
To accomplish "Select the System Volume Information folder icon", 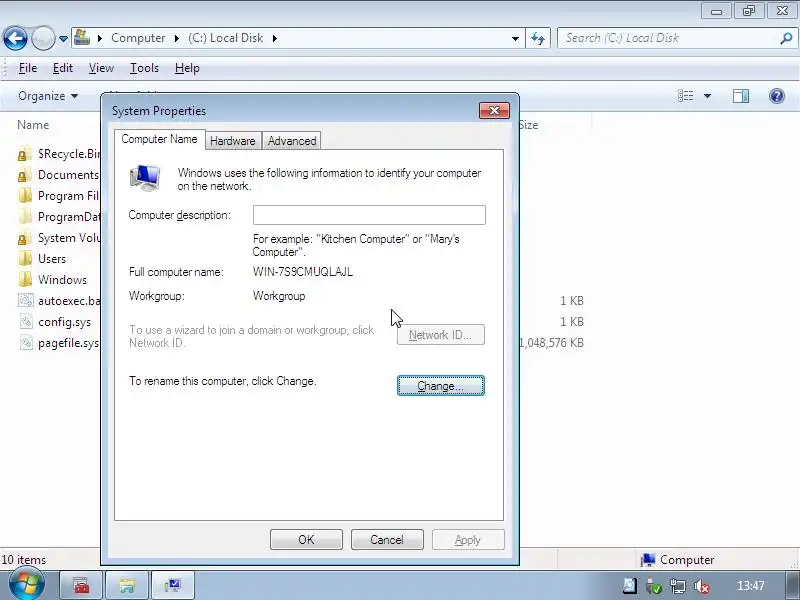I will [24, 238].
